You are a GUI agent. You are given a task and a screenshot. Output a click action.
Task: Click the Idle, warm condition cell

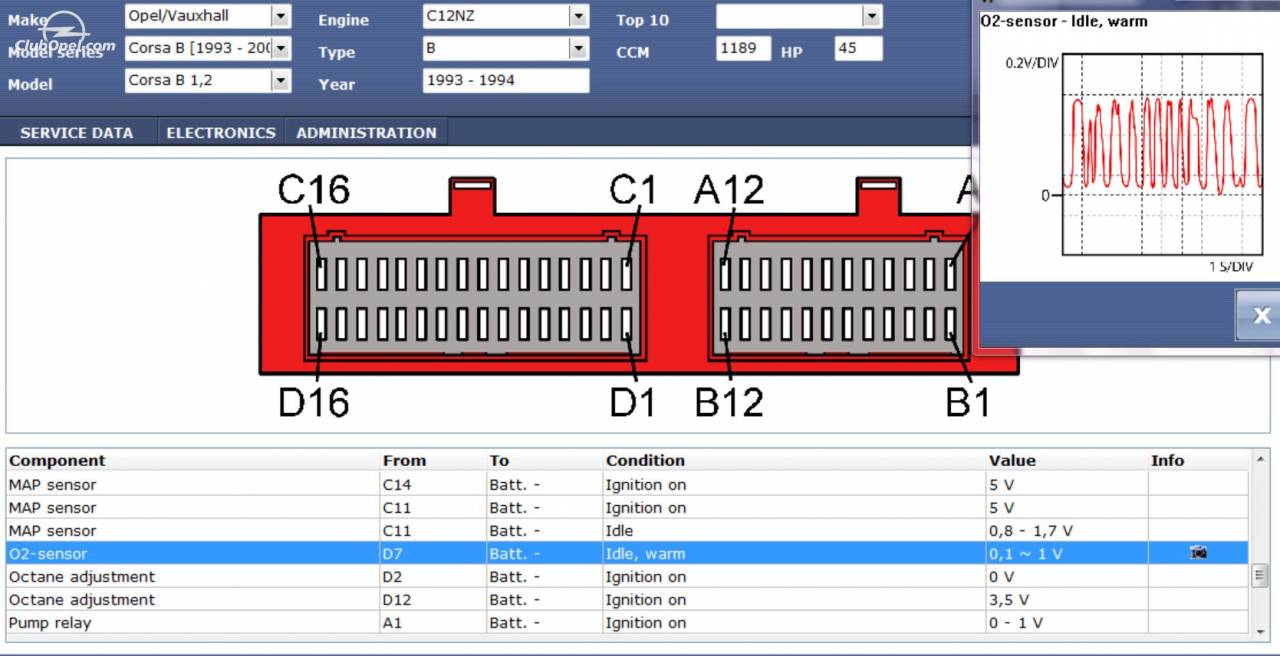(x=795, y=553)
